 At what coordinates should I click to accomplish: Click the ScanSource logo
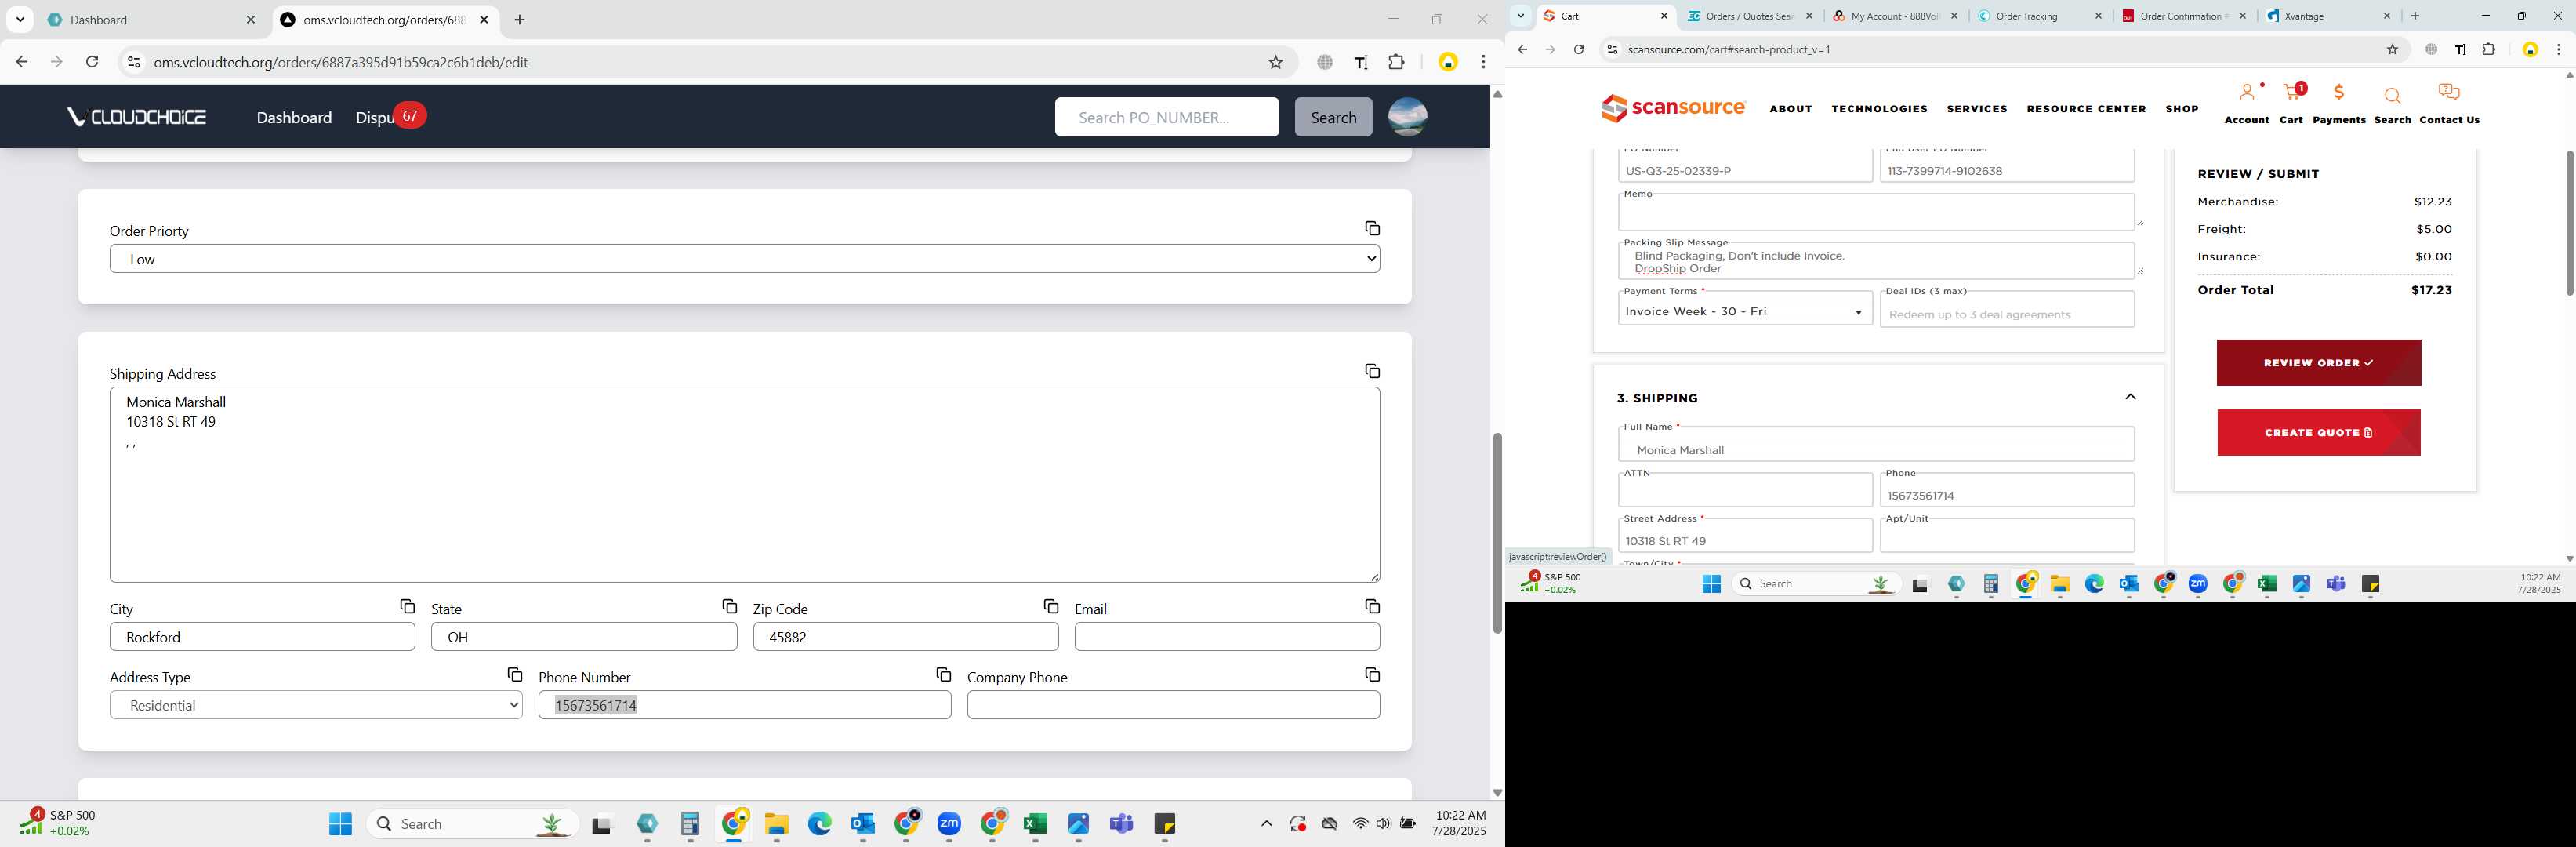tap(1673, 107)
